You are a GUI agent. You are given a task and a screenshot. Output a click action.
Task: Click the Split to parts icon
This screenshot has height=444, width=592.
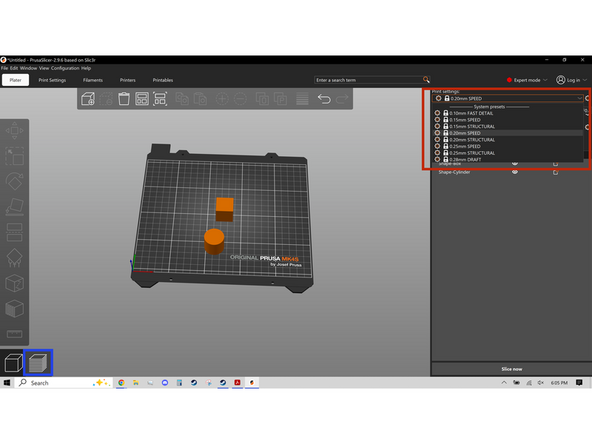tap(280, 99)
